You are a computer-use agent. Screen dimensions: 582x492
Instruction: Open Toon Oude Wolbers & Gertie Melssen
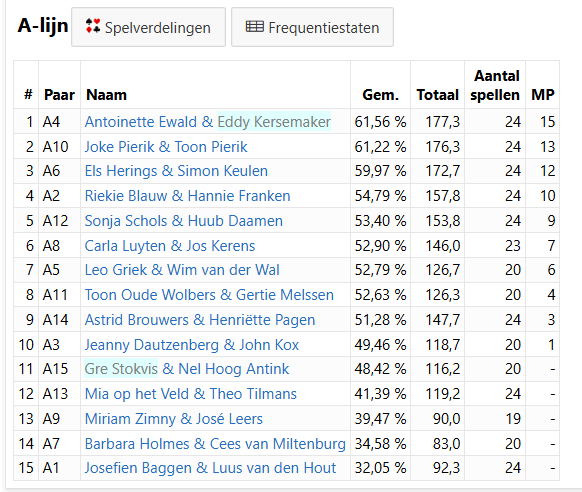coord(209,295)
